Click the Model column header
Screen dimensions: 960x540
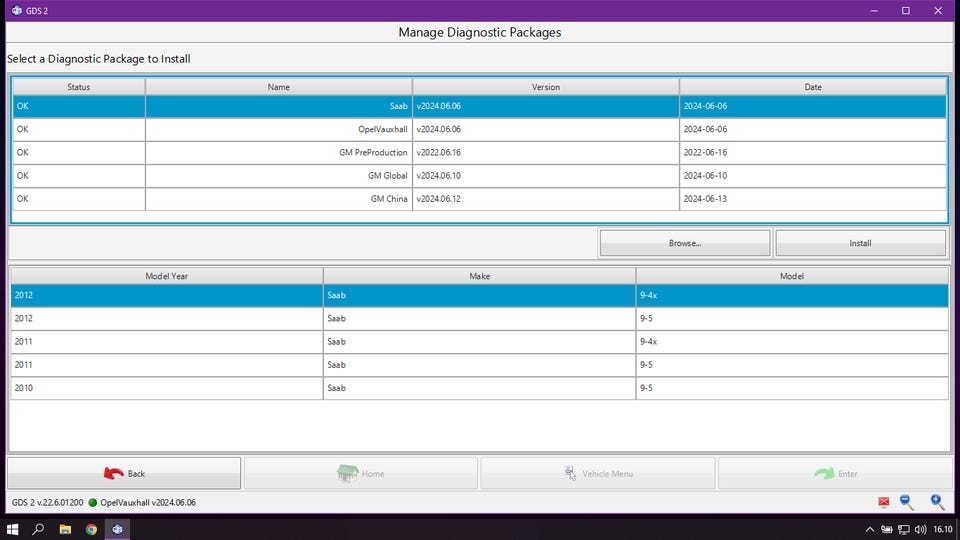[x=792, y=276]
